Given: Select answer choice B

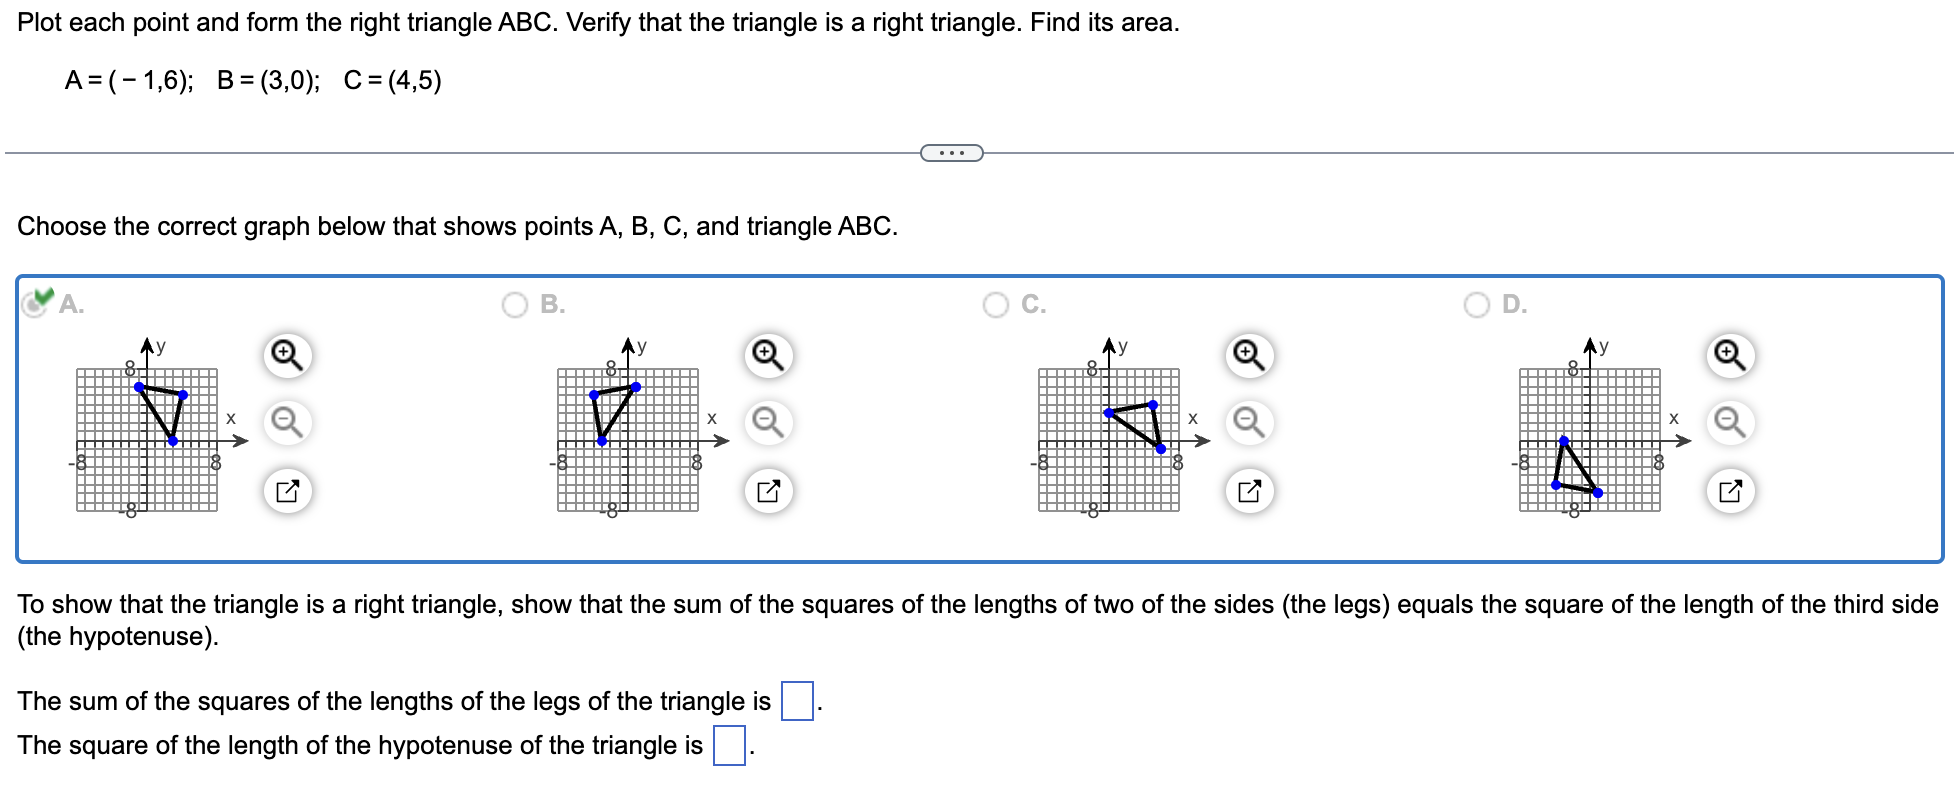Looking at the screenshot, I should click(515, 305).
